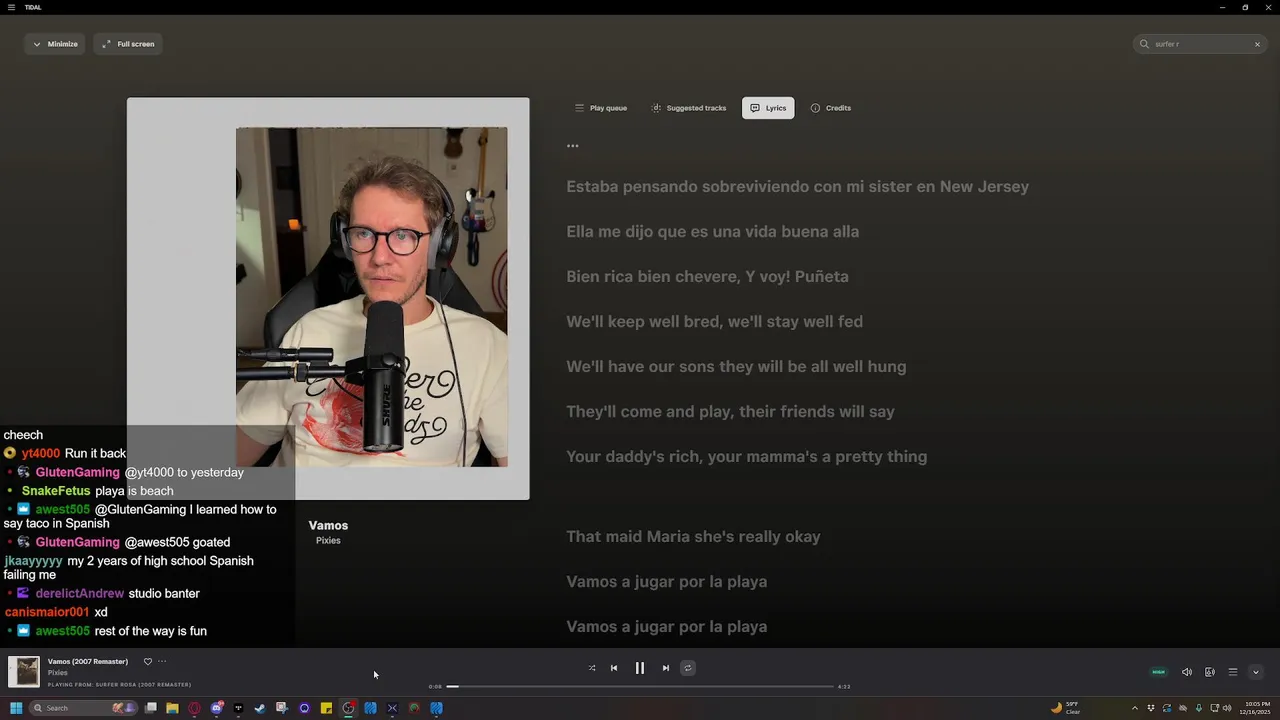Click the large album artwork image

328,298
